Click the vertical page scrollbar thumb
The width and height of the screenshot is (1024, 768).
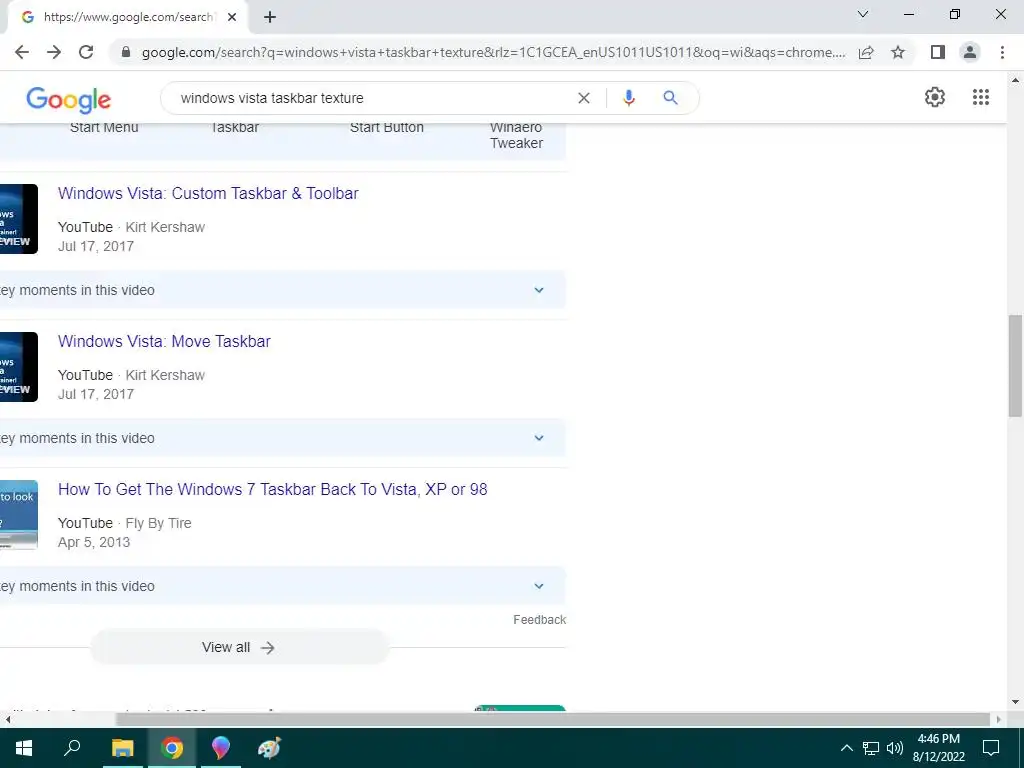[x=1015, y=366]
